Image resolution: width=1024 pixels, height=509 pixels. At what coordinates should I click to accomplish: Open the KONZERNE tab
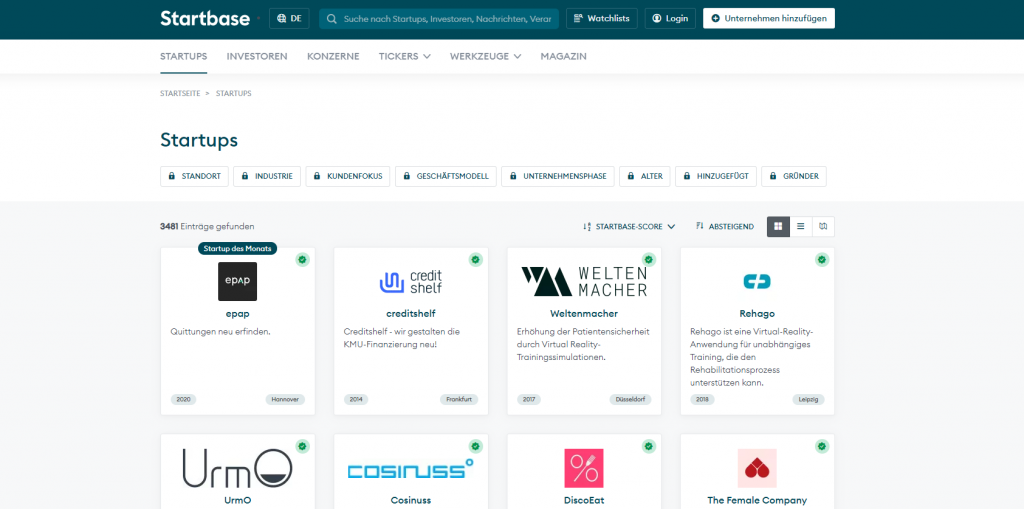[333, 56]
